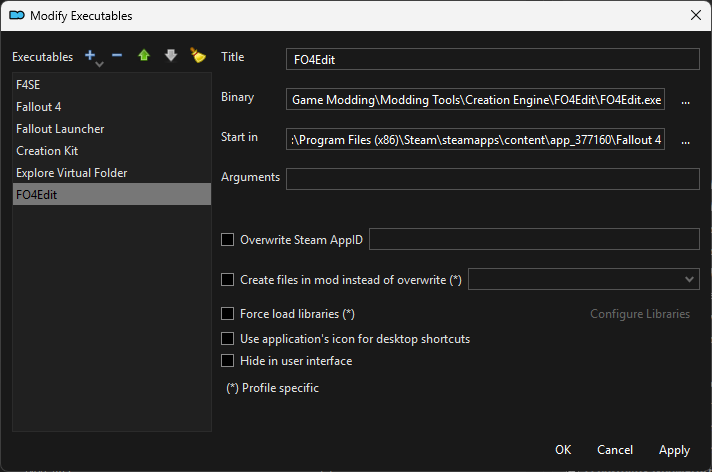Click the Apply button
This screenshot has height=472, width=712.
pos(674,450)
